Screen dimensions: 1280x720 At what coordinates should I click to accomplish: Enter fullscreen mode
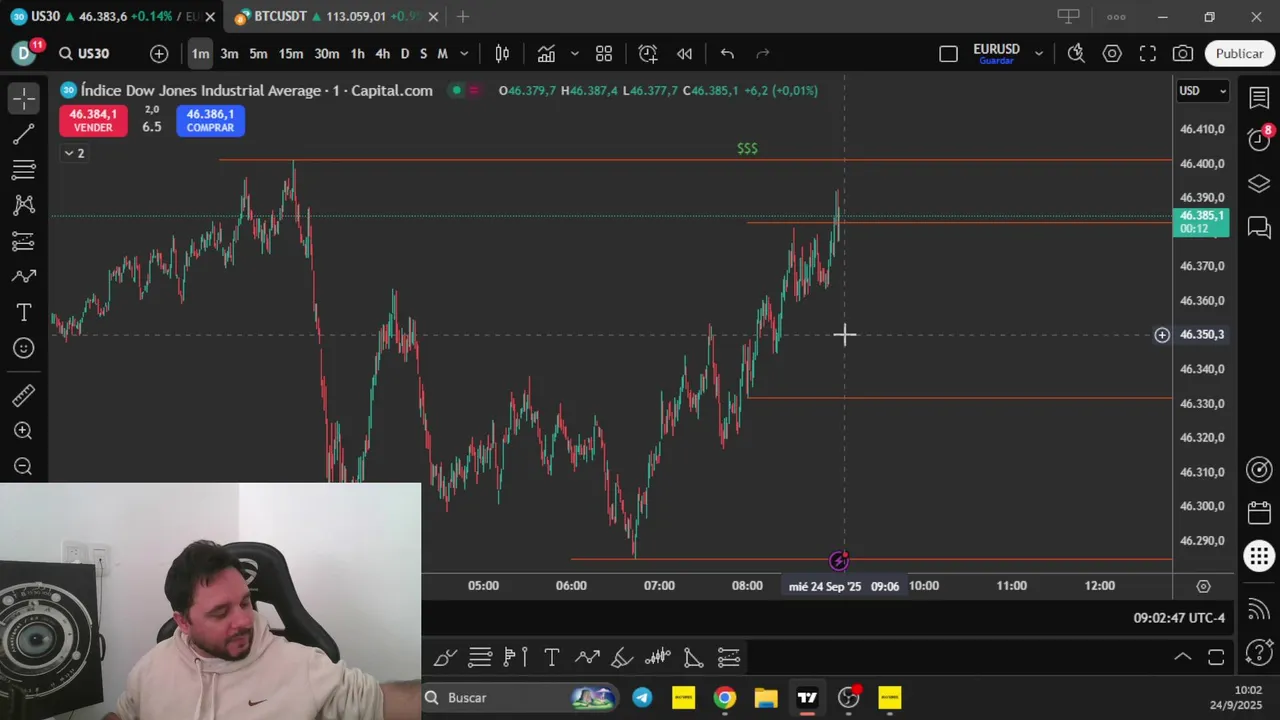pos(1148,54)
